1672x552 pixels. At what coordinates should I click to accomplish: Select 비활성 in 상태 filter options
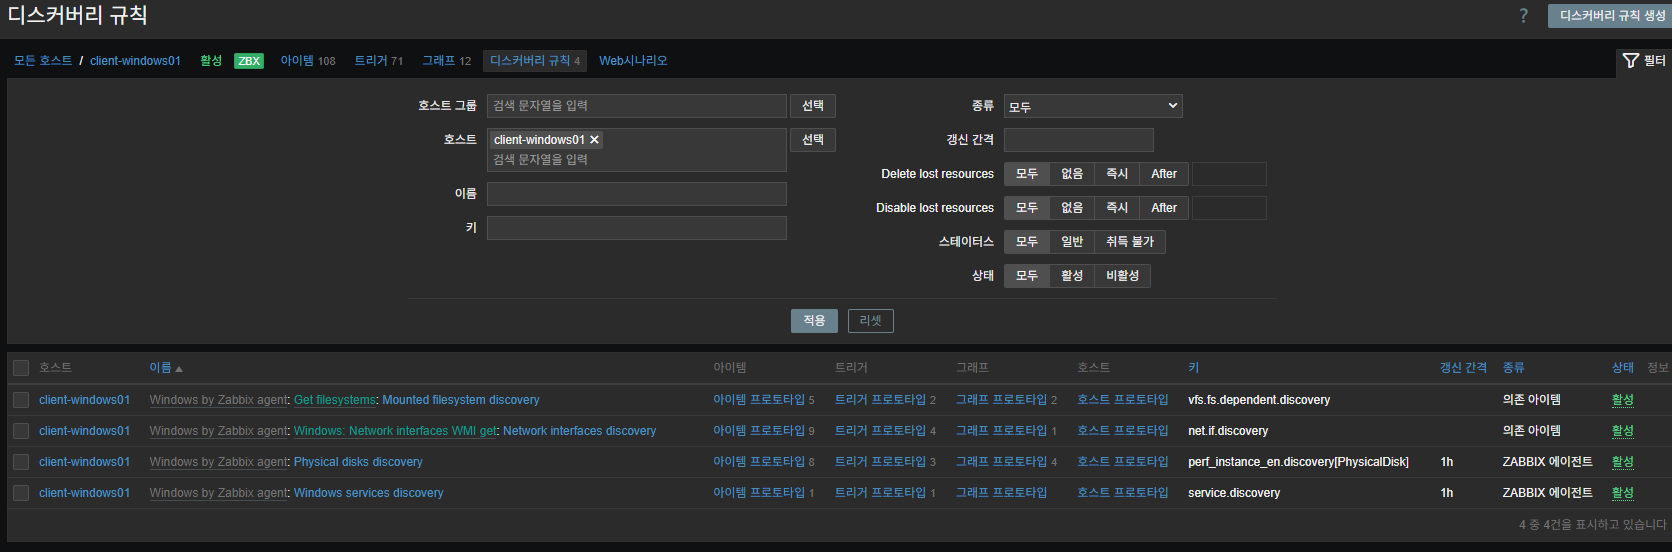(x=1123, y=276)
